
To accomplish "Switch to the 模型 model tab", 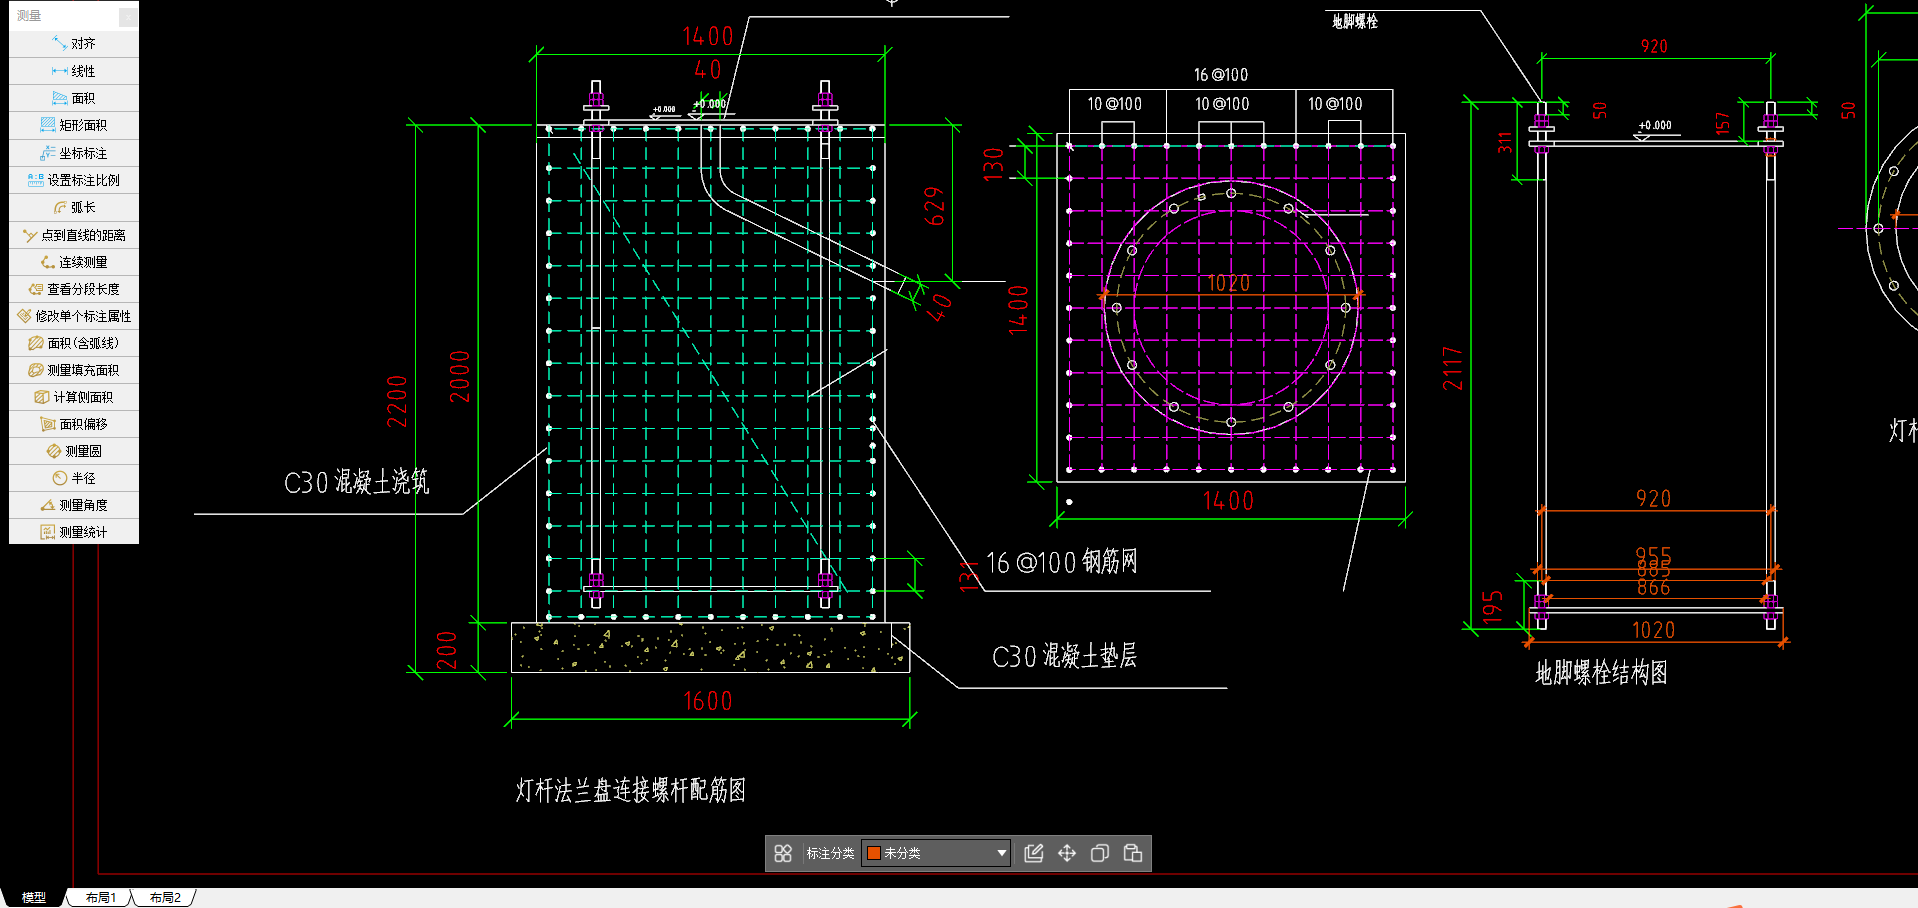I will [x=34, y=898].
